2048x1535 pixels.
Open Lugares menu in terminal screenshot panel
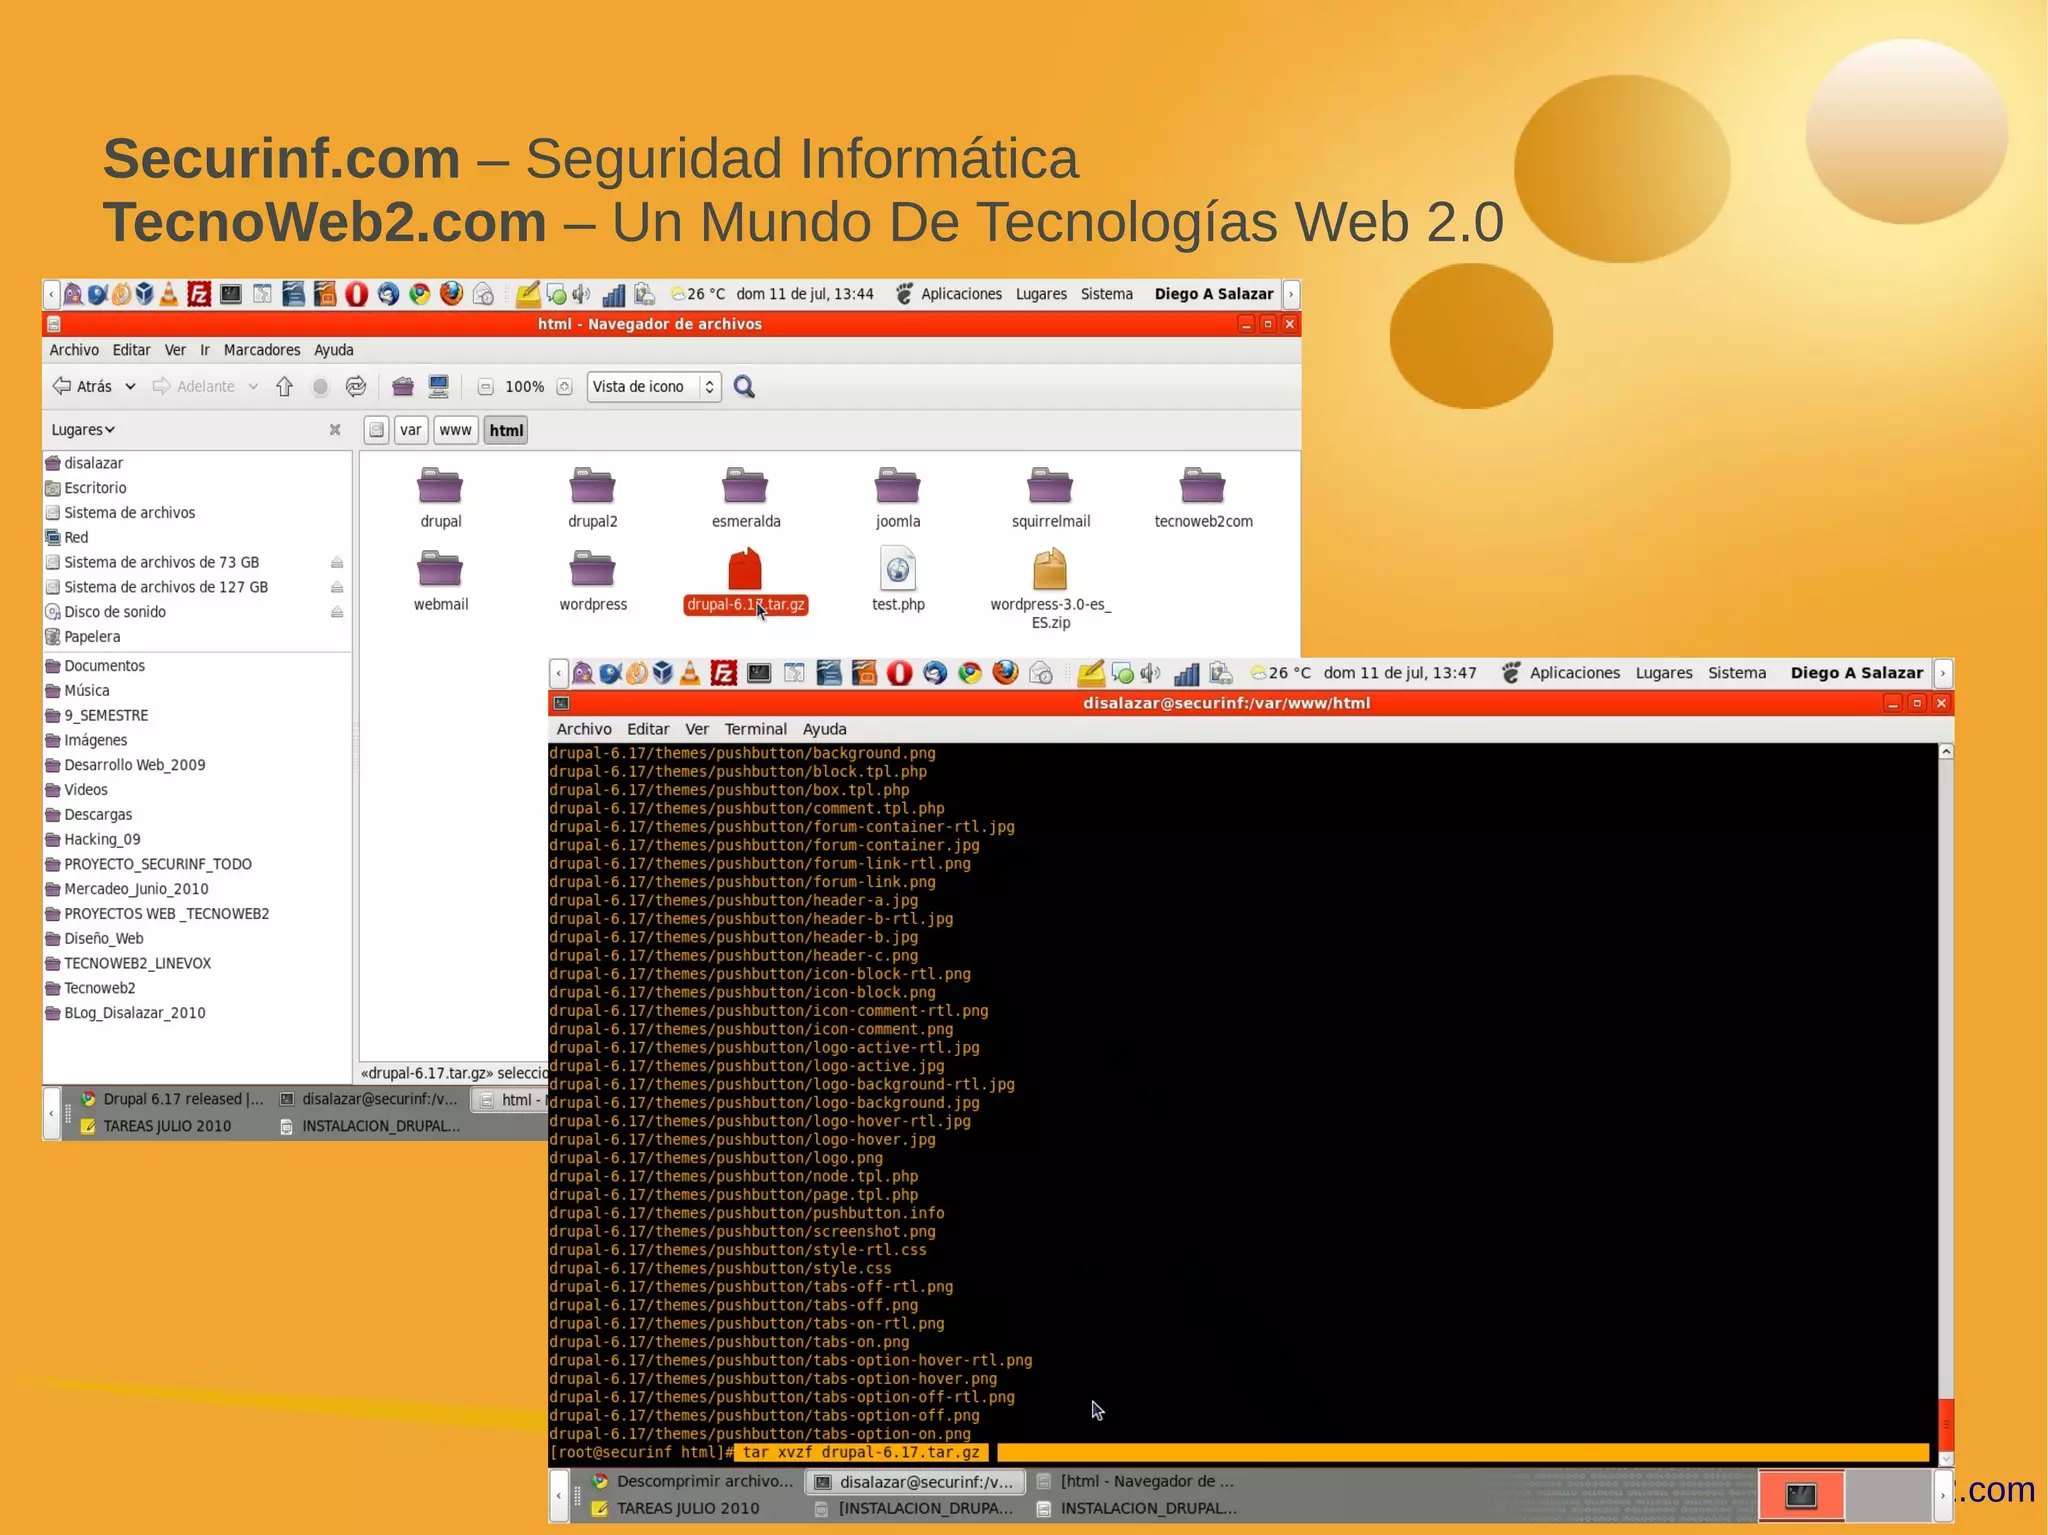pyautogui.click(x=1664, y=673)
